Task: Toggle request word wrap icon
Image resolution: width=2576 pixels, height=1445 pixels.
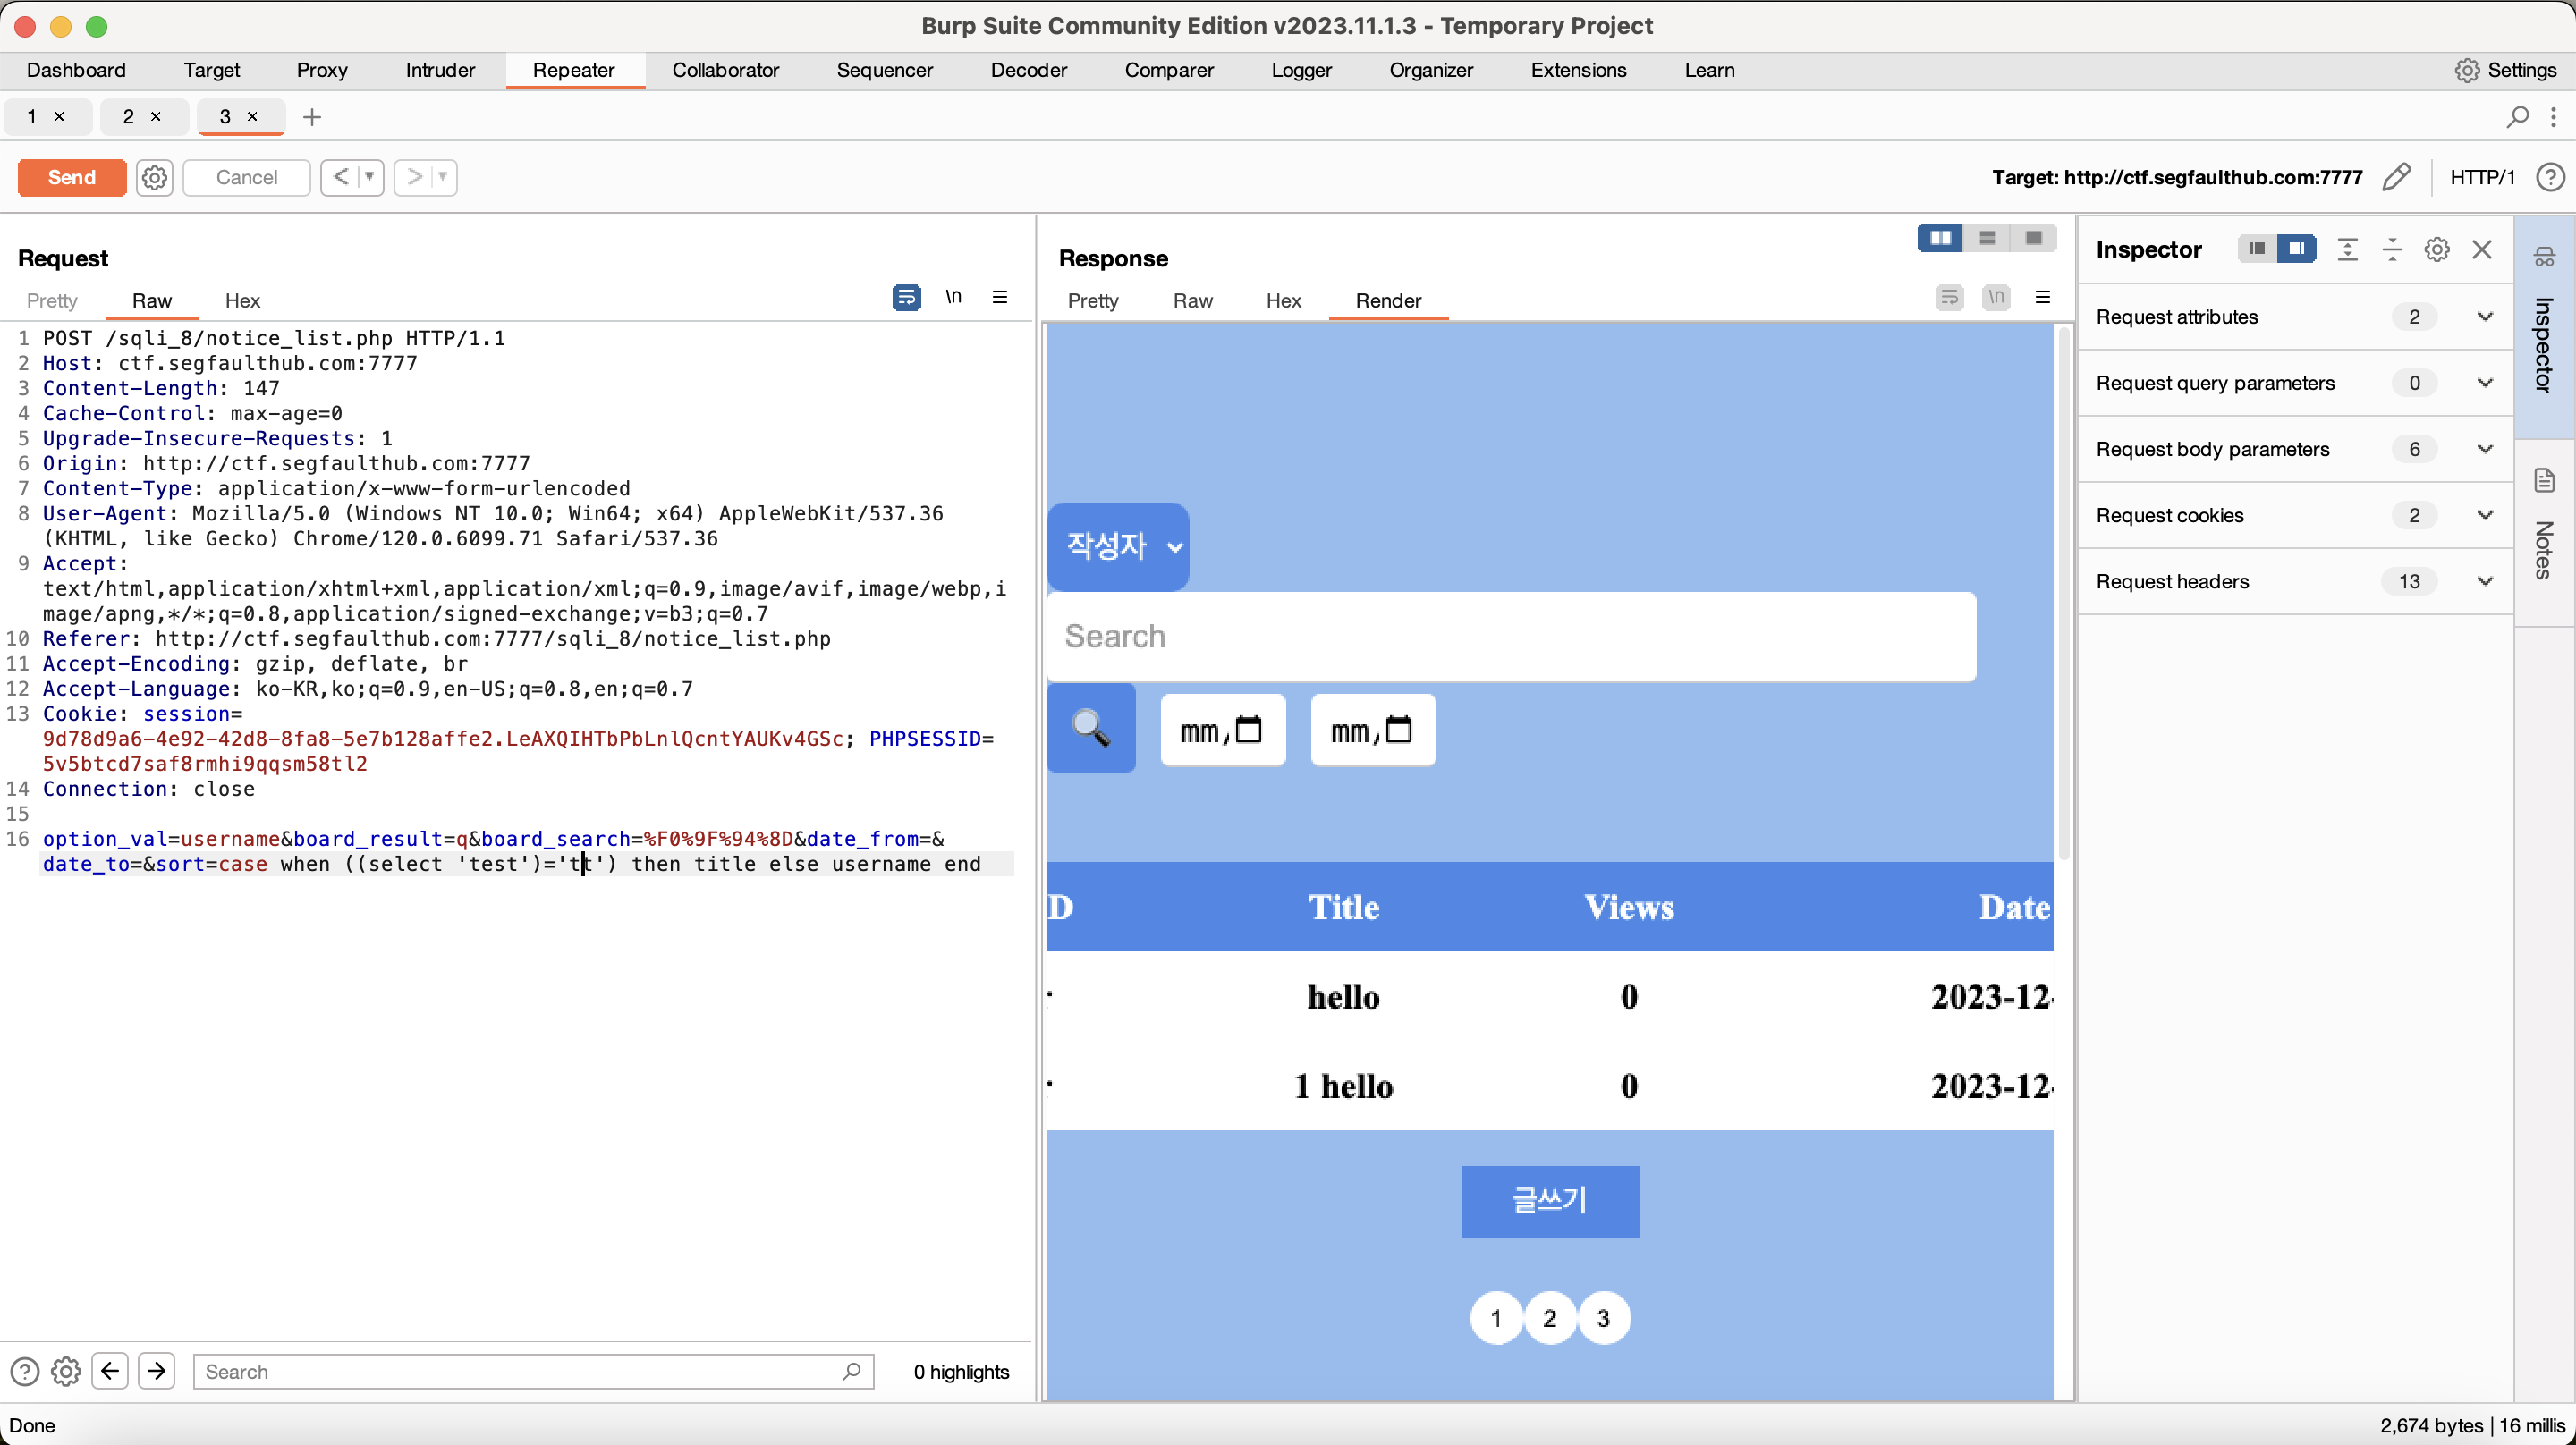Action: click(906, 297)
